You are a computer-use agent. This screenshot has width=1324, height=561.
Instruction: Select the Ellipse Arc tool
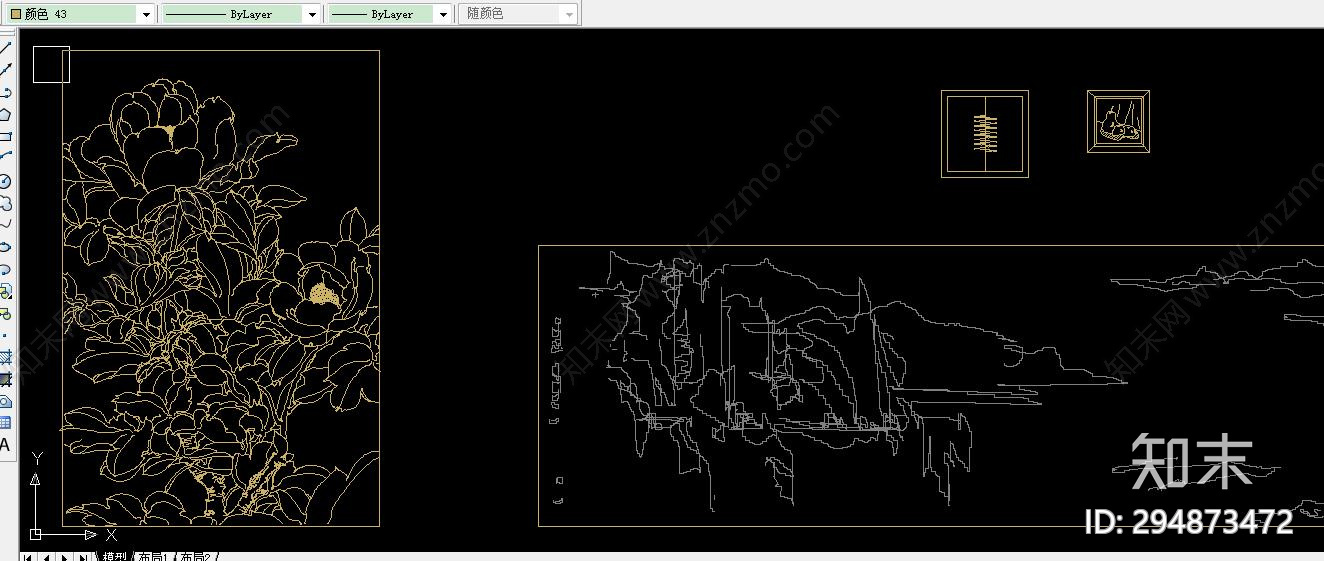(6, 269)
